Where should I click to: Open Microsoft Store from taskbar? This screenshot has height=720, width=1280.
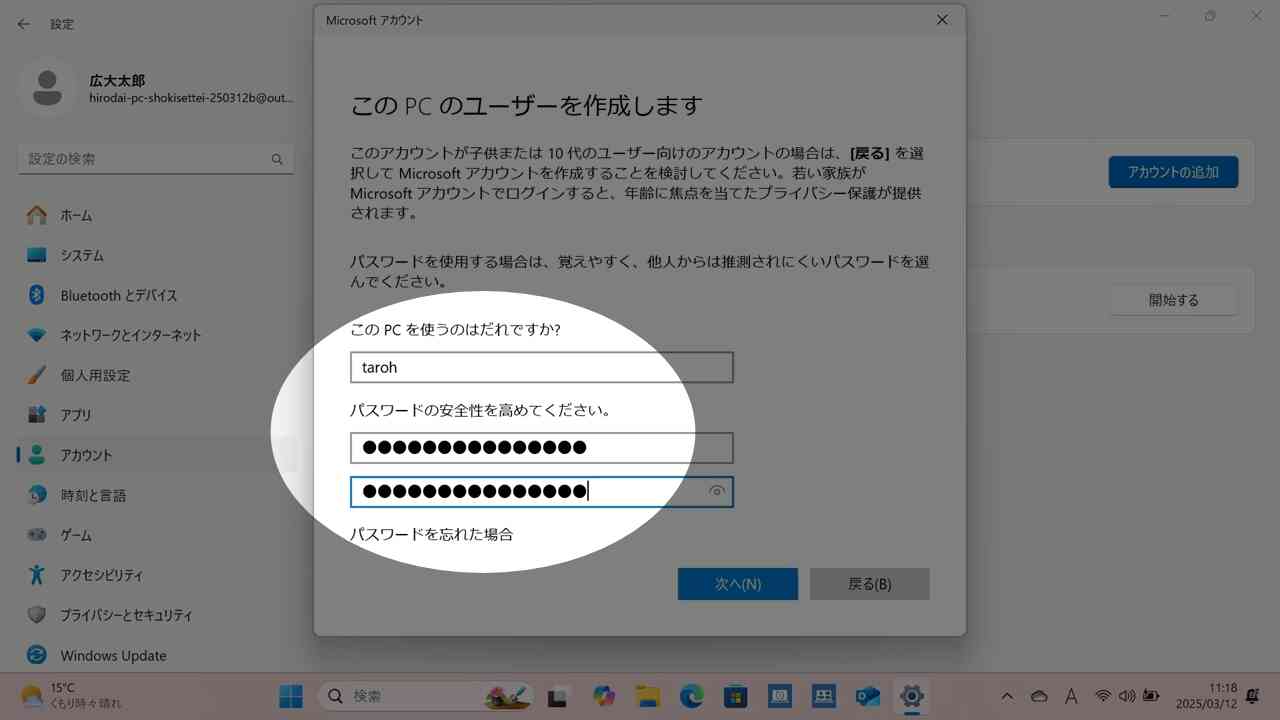(735, 696)
